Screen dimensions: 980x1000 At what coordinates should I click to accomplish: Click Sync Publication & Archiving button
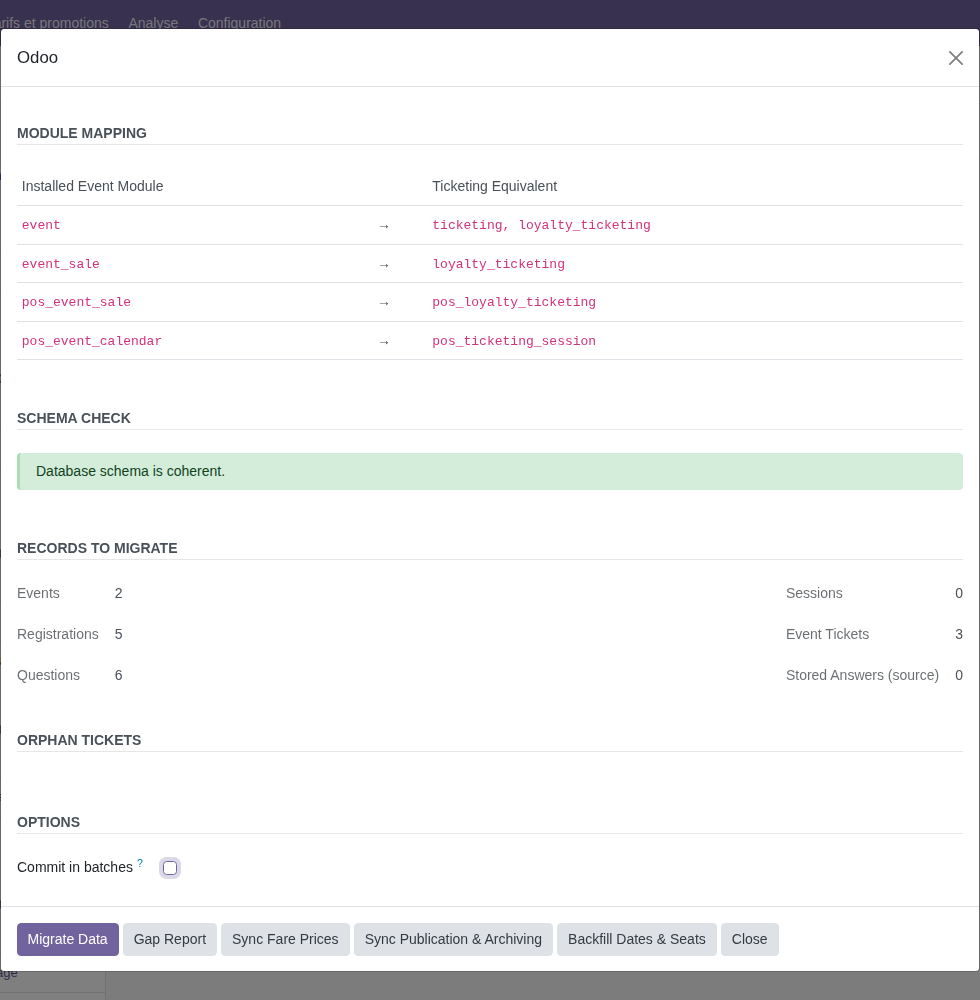point(453,939)
